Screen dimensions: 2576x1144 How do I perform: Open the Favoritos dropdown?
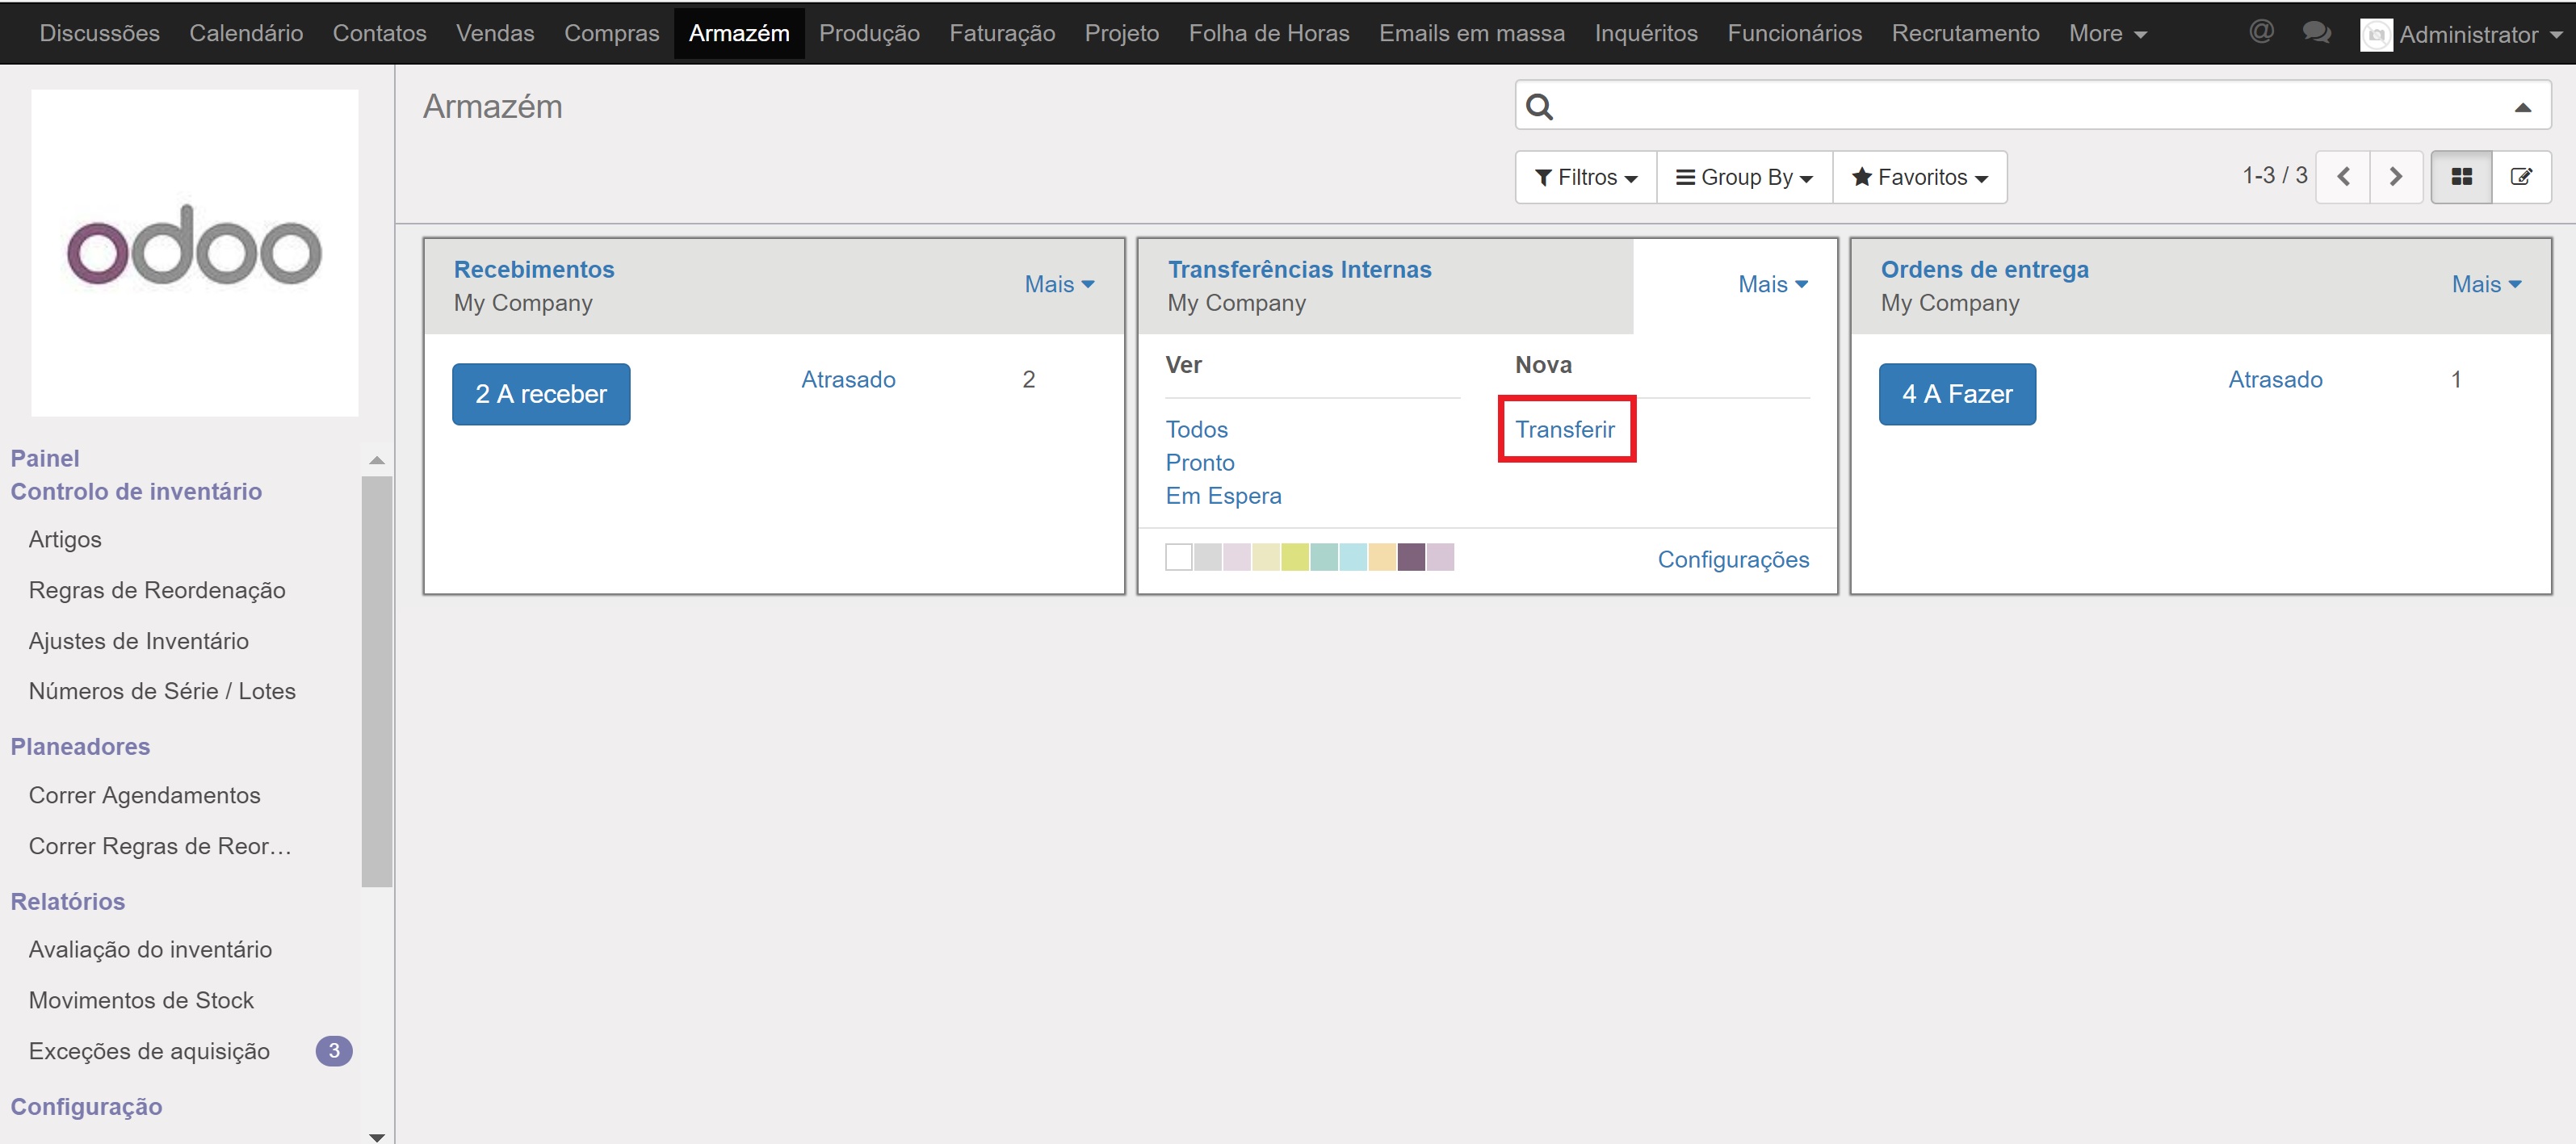point(1919,177)
